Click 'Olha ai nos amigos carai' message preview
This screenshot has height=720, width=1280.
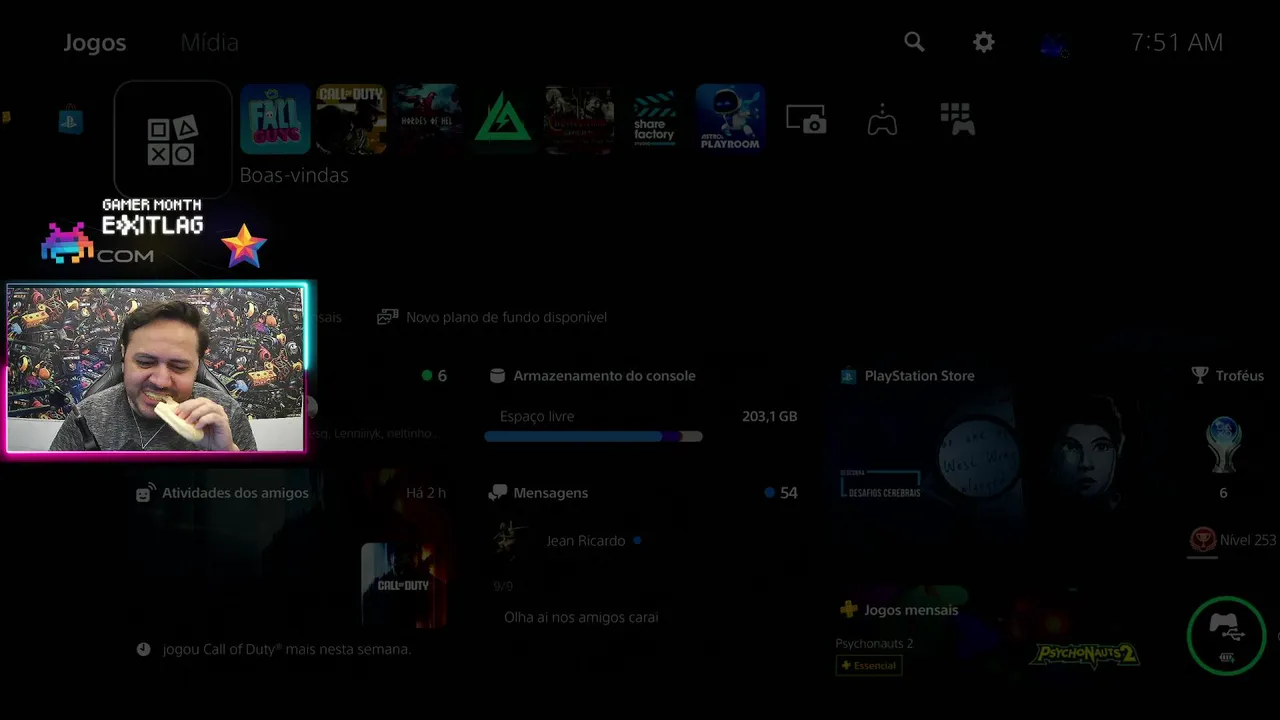click(x=581, y=617)
